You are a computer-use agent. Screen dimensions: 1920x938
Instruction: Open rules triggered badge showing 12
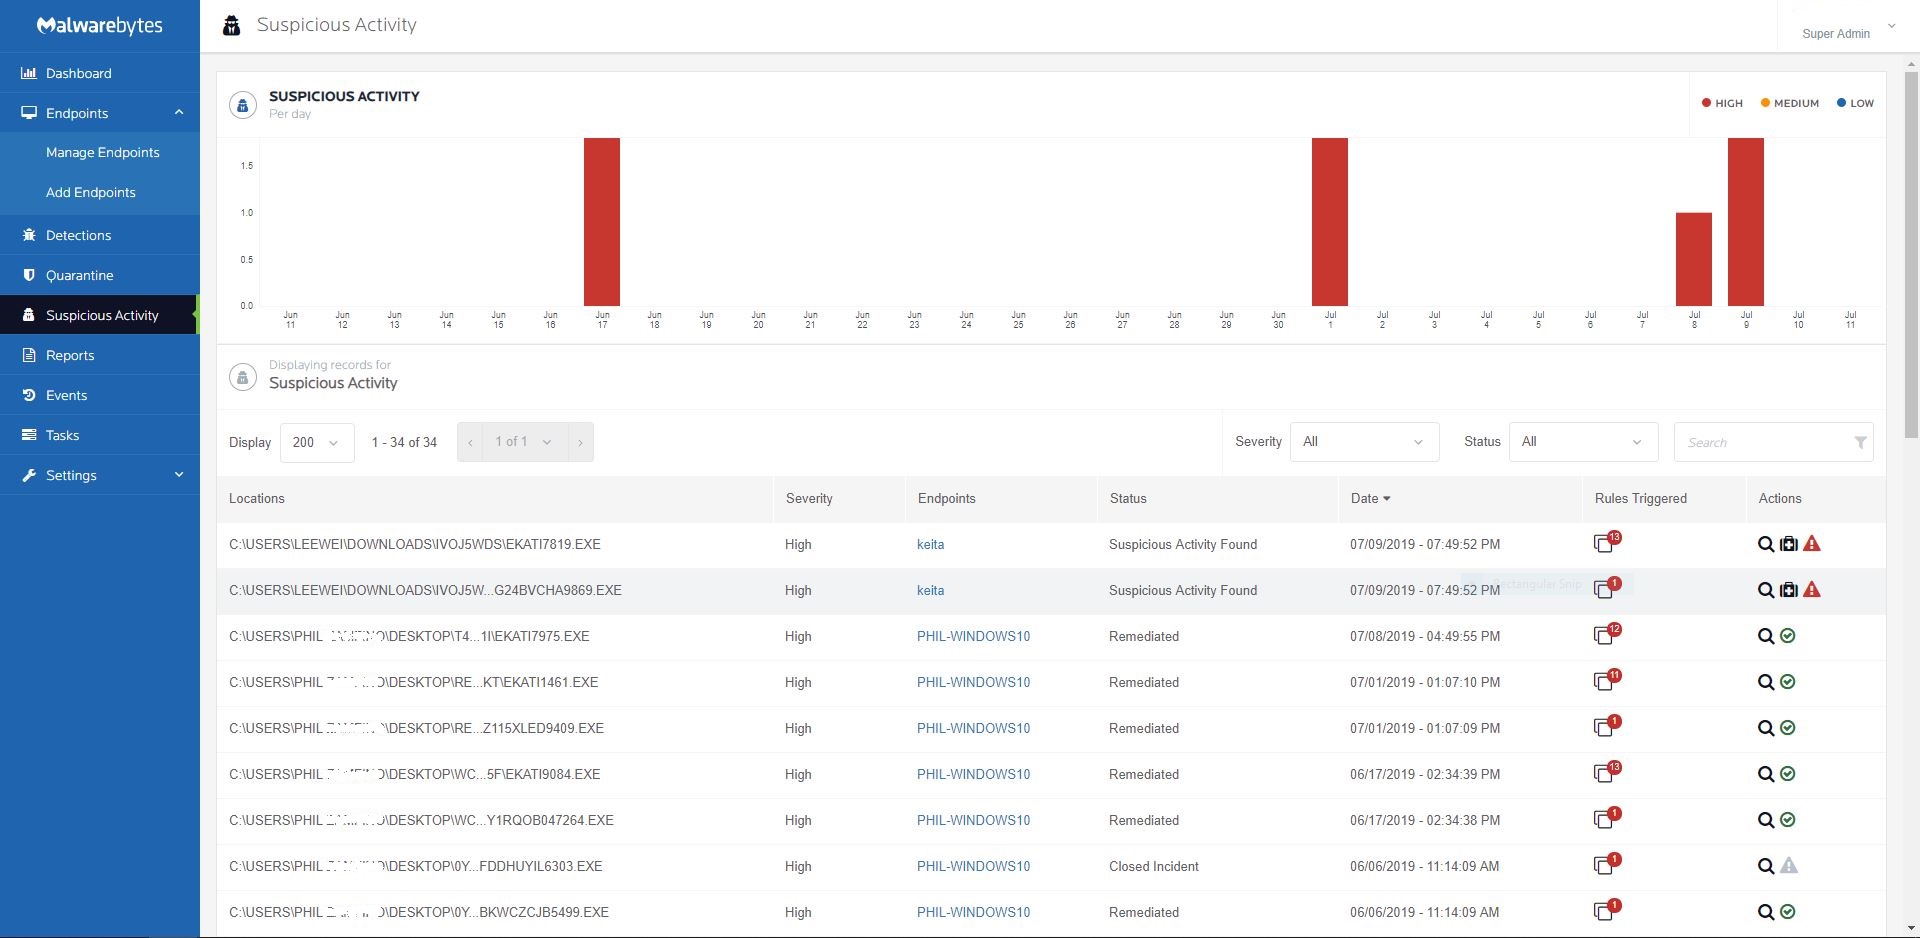[1606, 635]
